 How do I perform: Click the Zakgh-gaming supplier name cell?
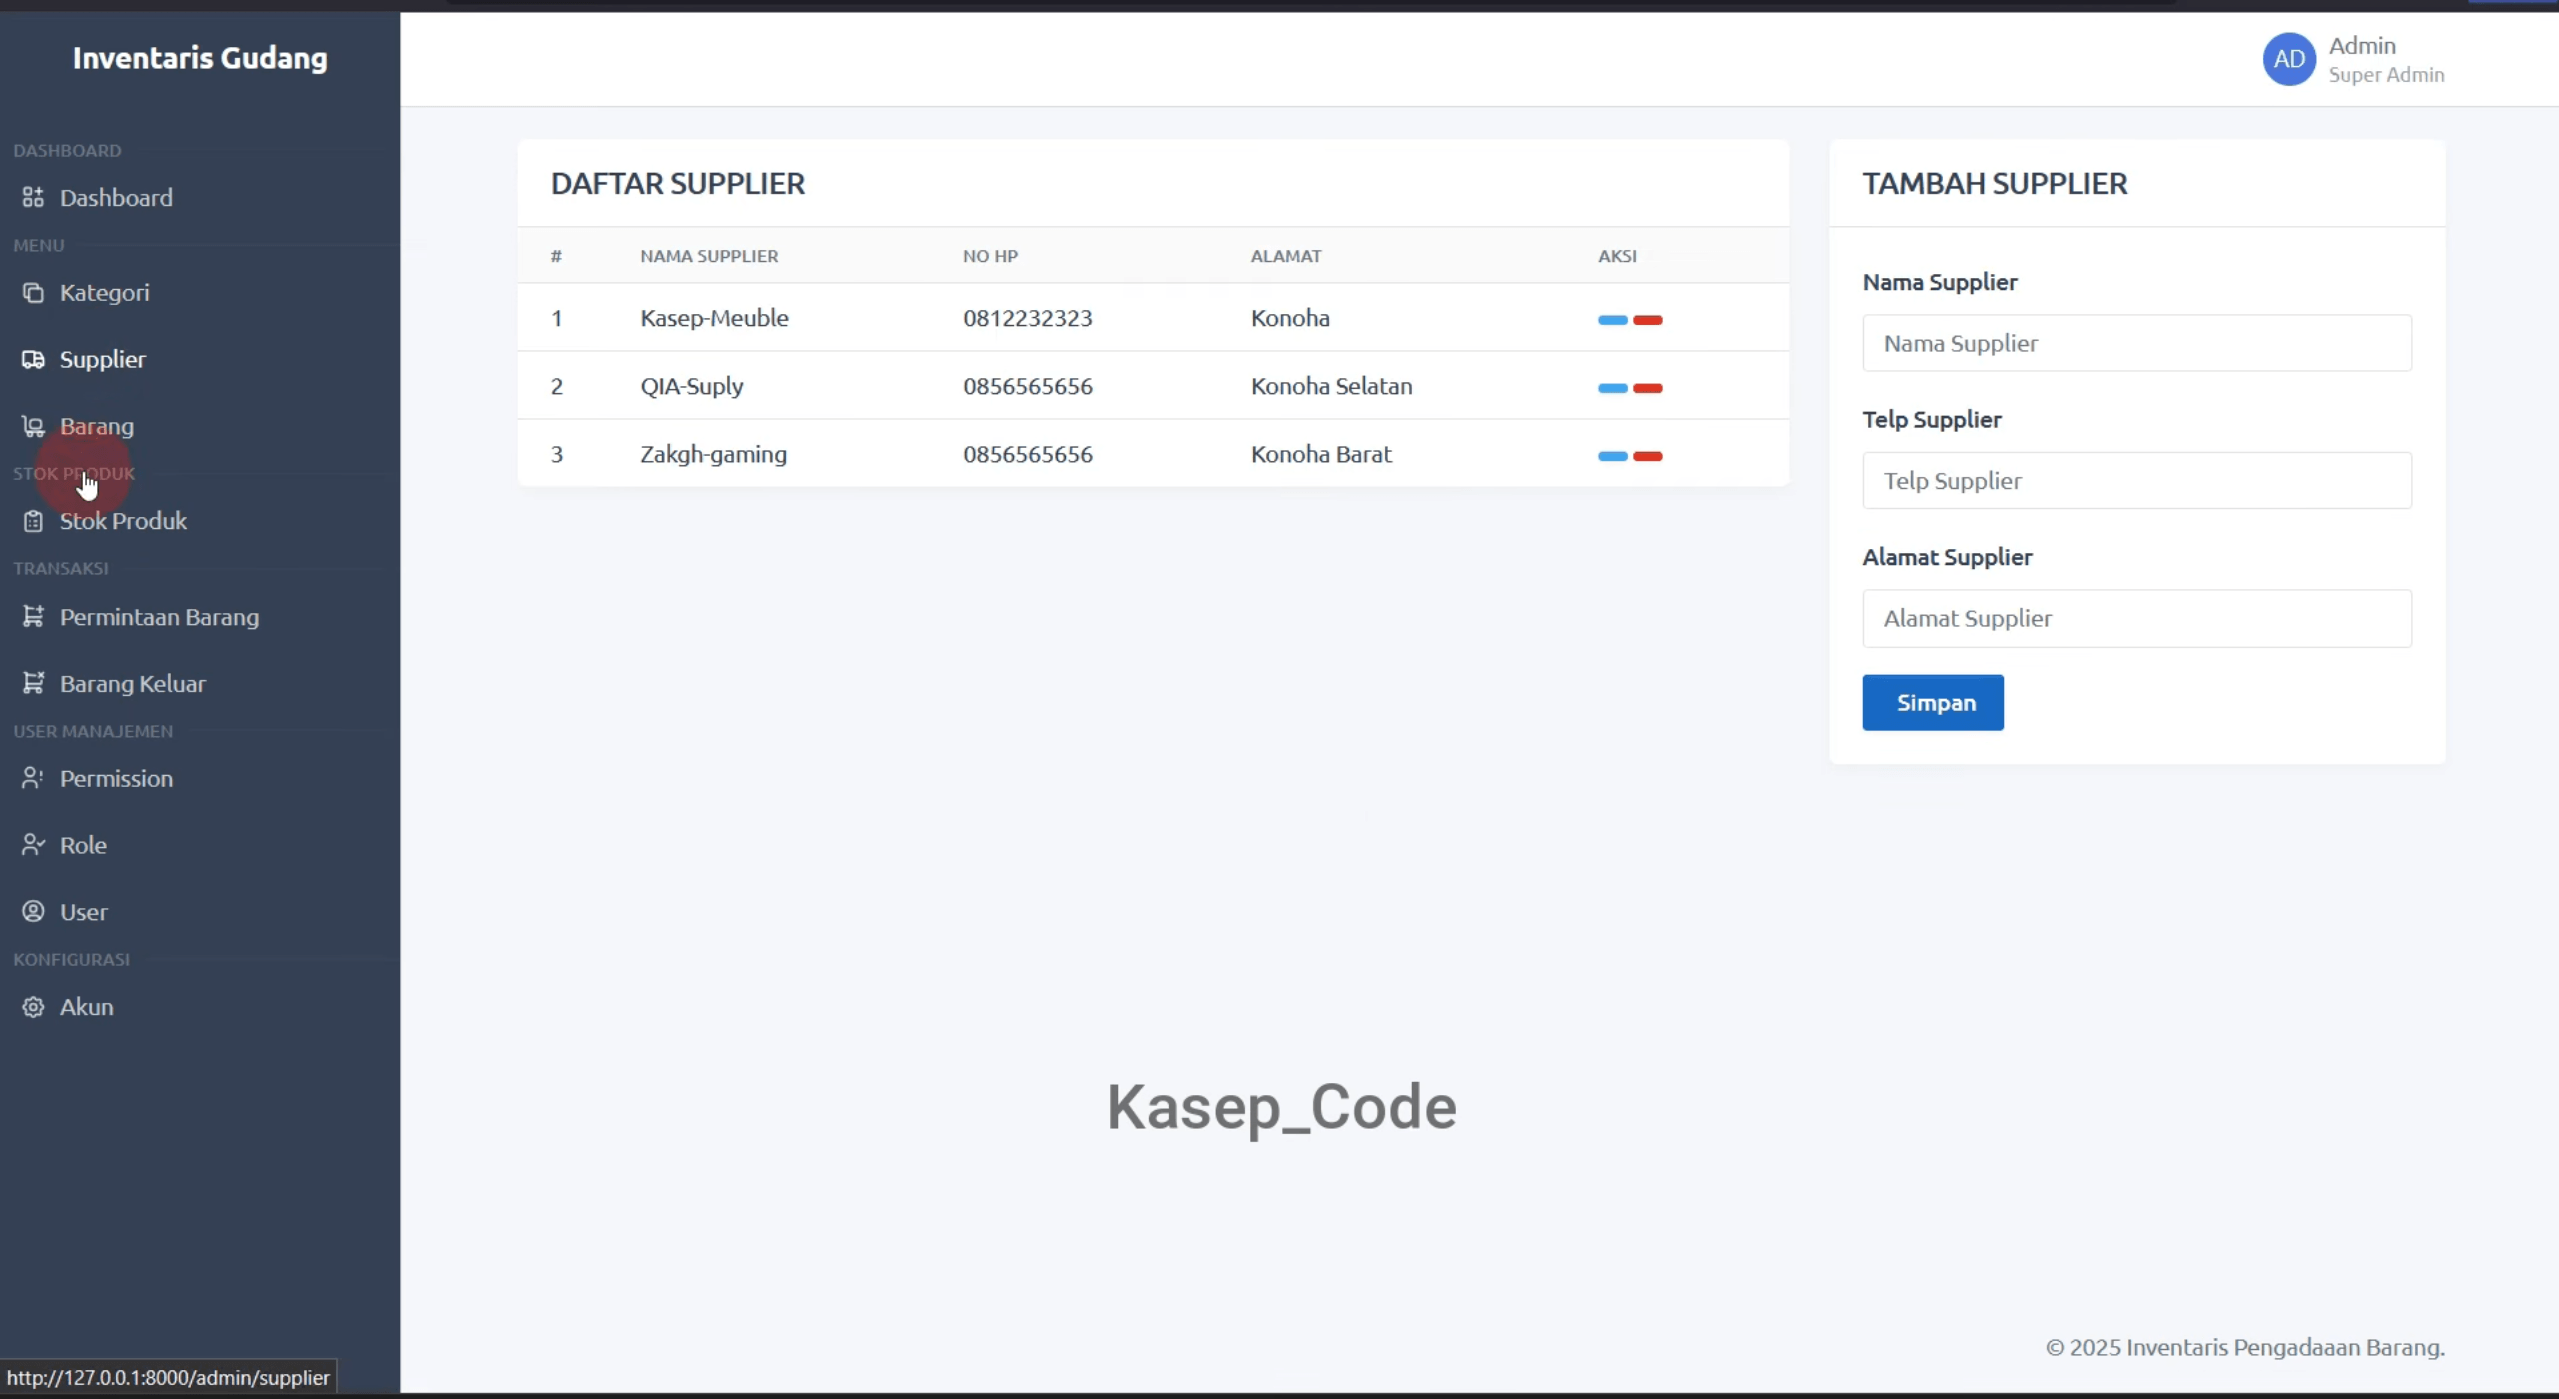tap(713, 454)
